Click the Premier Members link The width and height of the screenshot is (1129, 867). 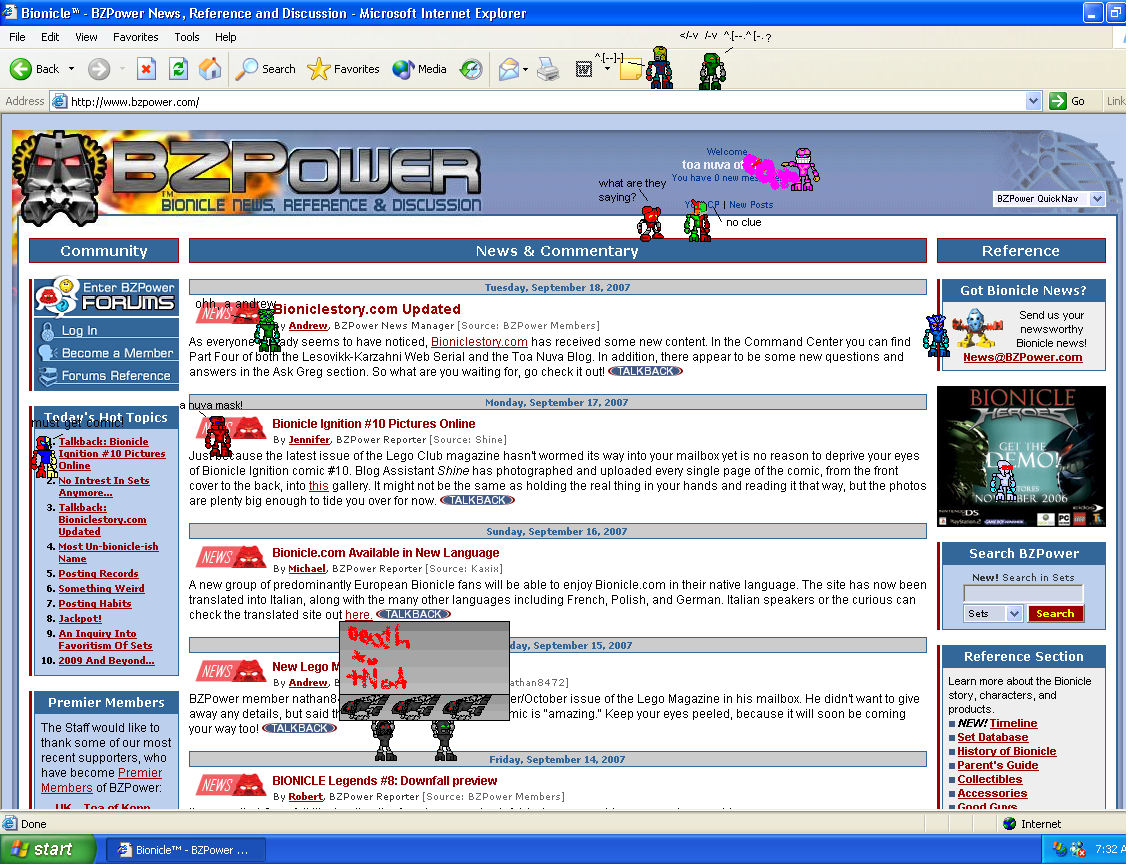tap(102, 780)
